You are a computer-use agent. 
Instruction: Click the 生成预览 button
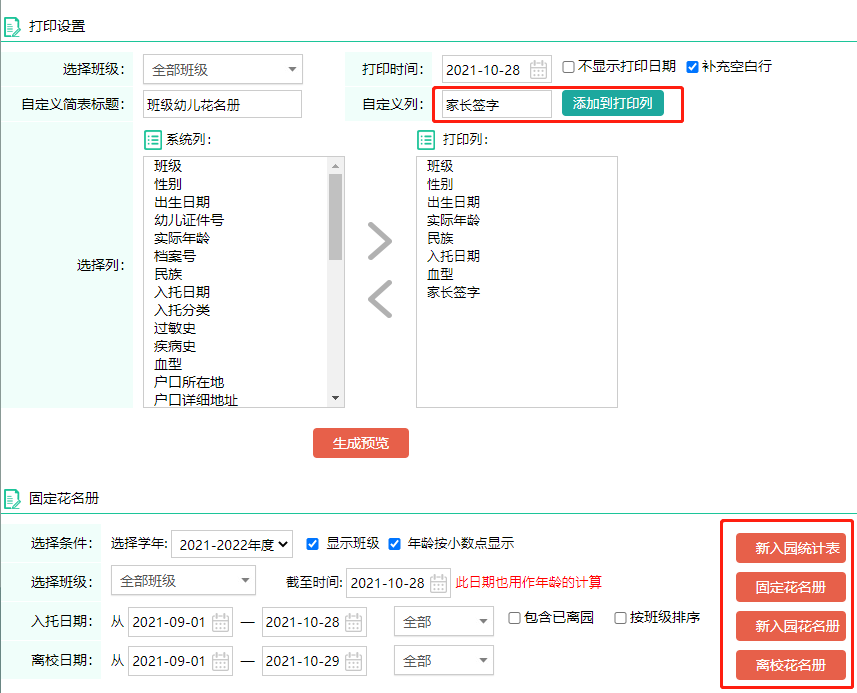coord(361,443)
